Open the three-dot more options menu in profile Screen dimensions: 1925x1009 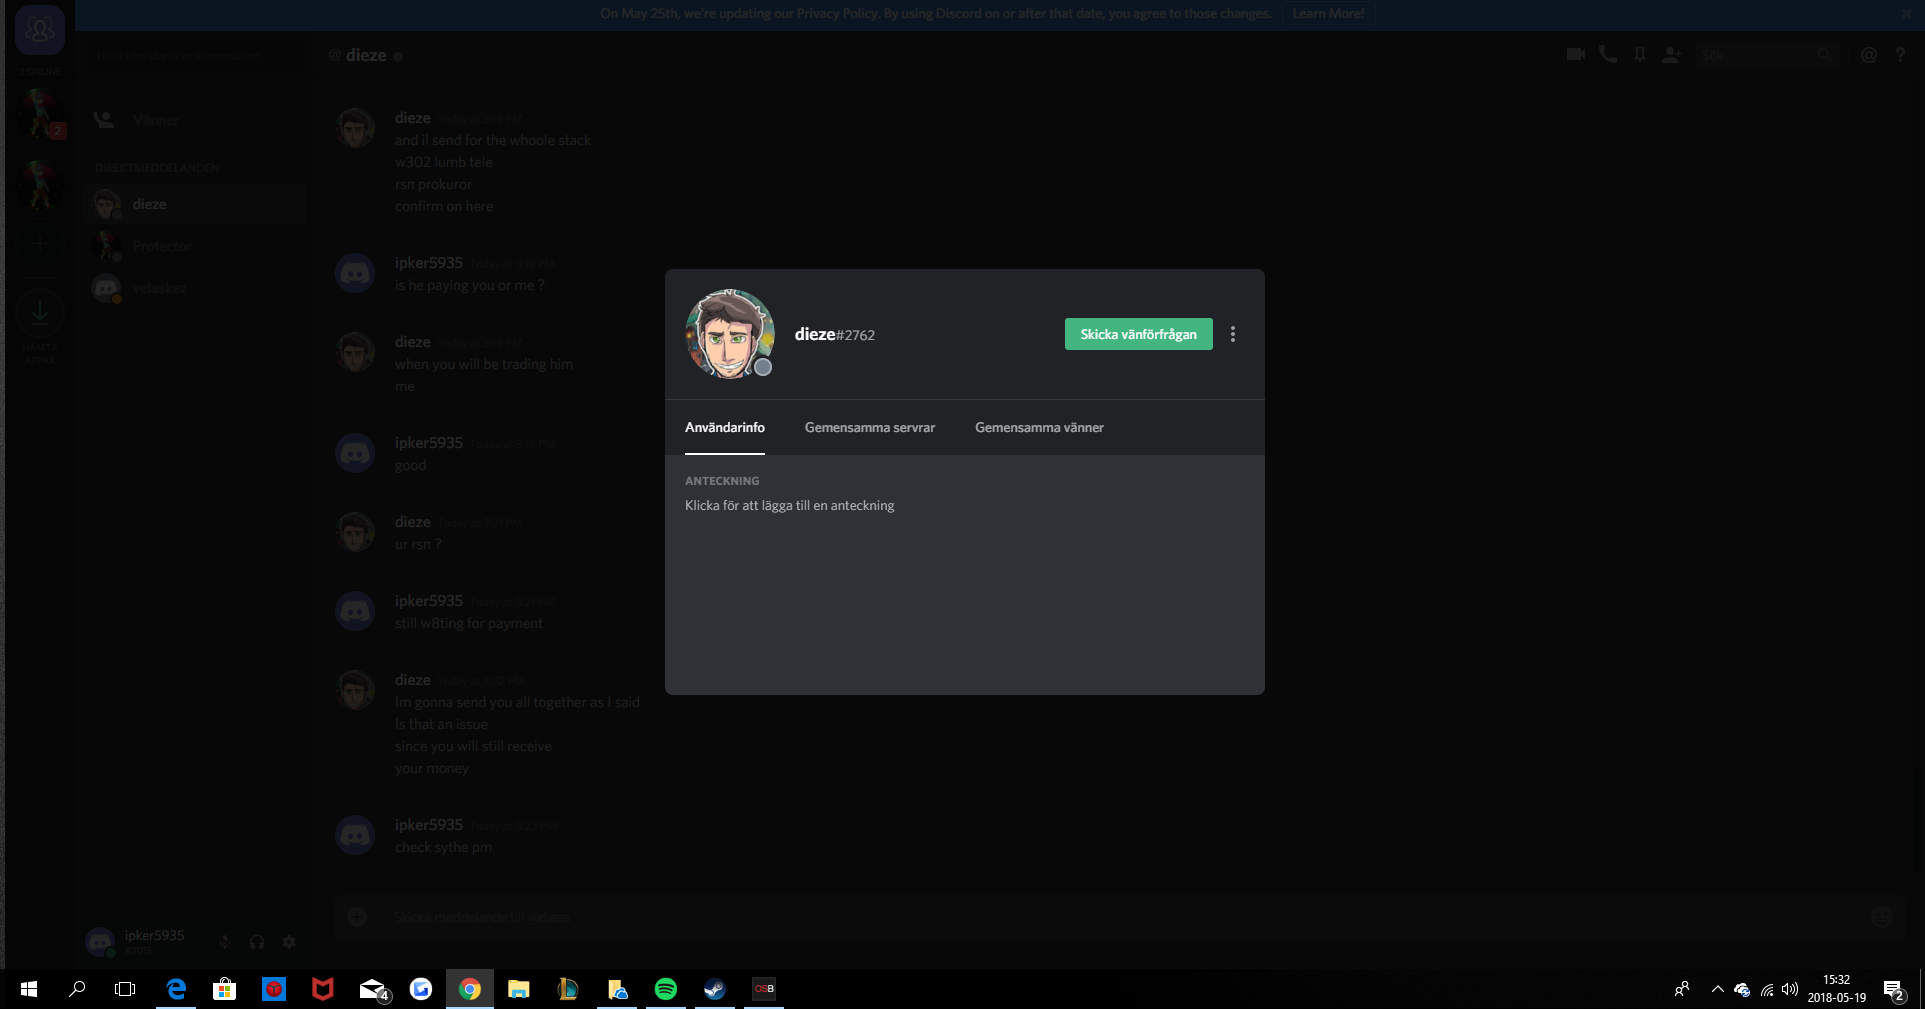click(1233, 334)
